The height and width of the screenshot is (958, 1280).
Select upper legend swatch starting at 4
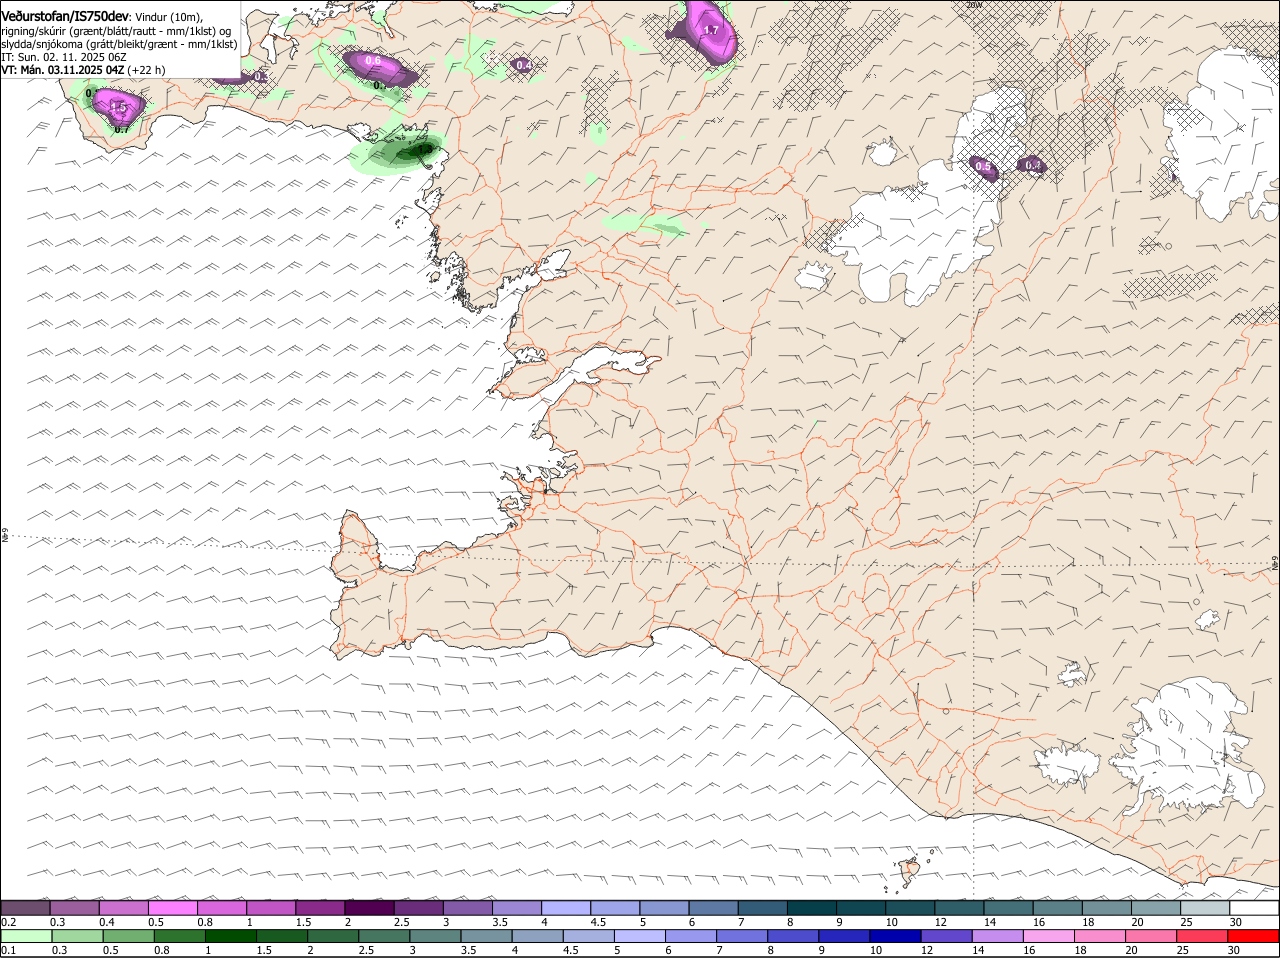[x=566, y=907]
